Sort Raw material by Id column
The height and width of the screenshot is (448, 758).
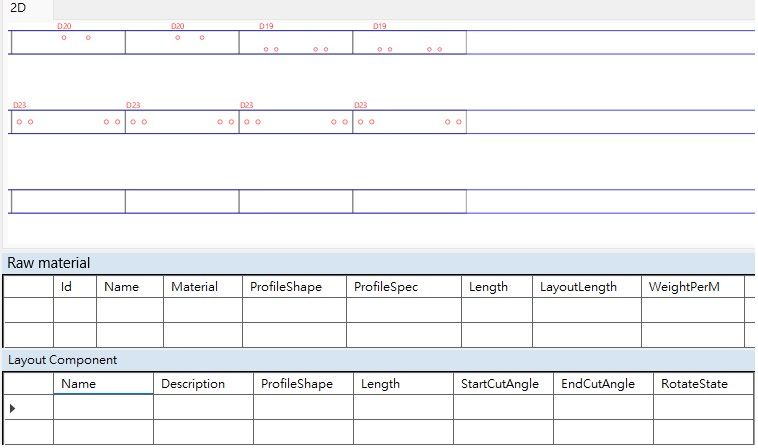coord(74,287)
